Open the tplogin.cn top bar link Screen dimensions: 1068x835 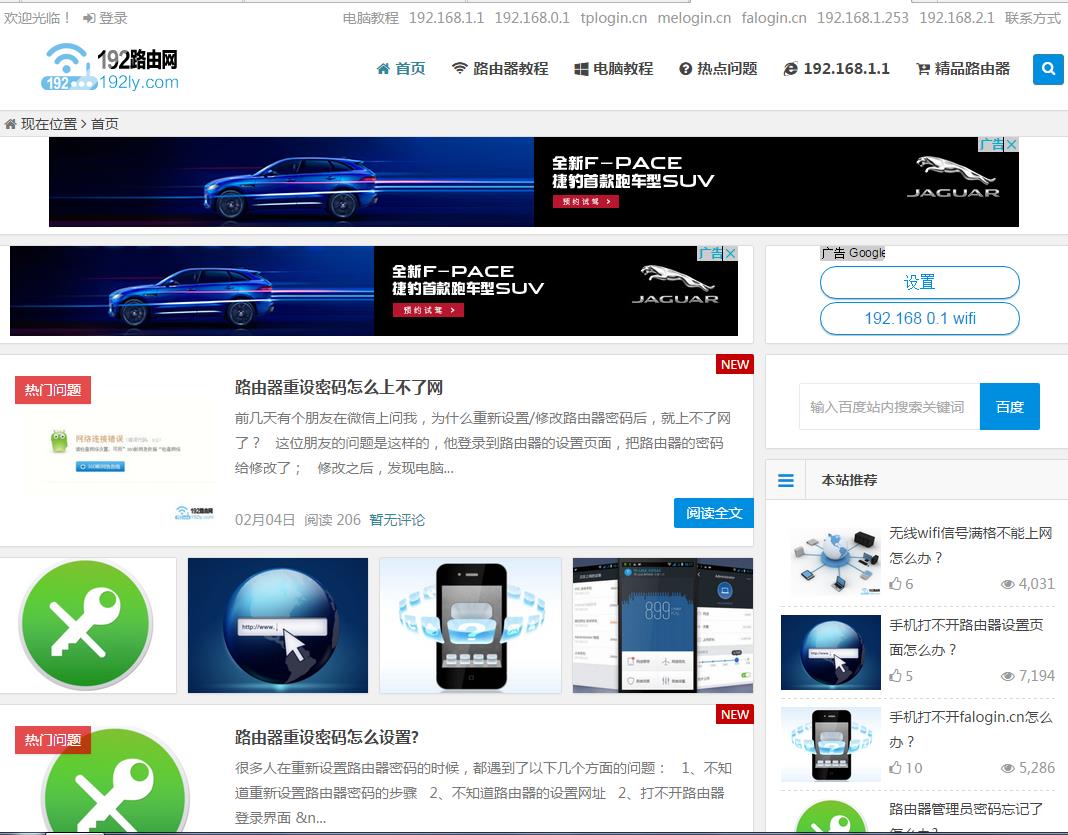coord(614,18)
